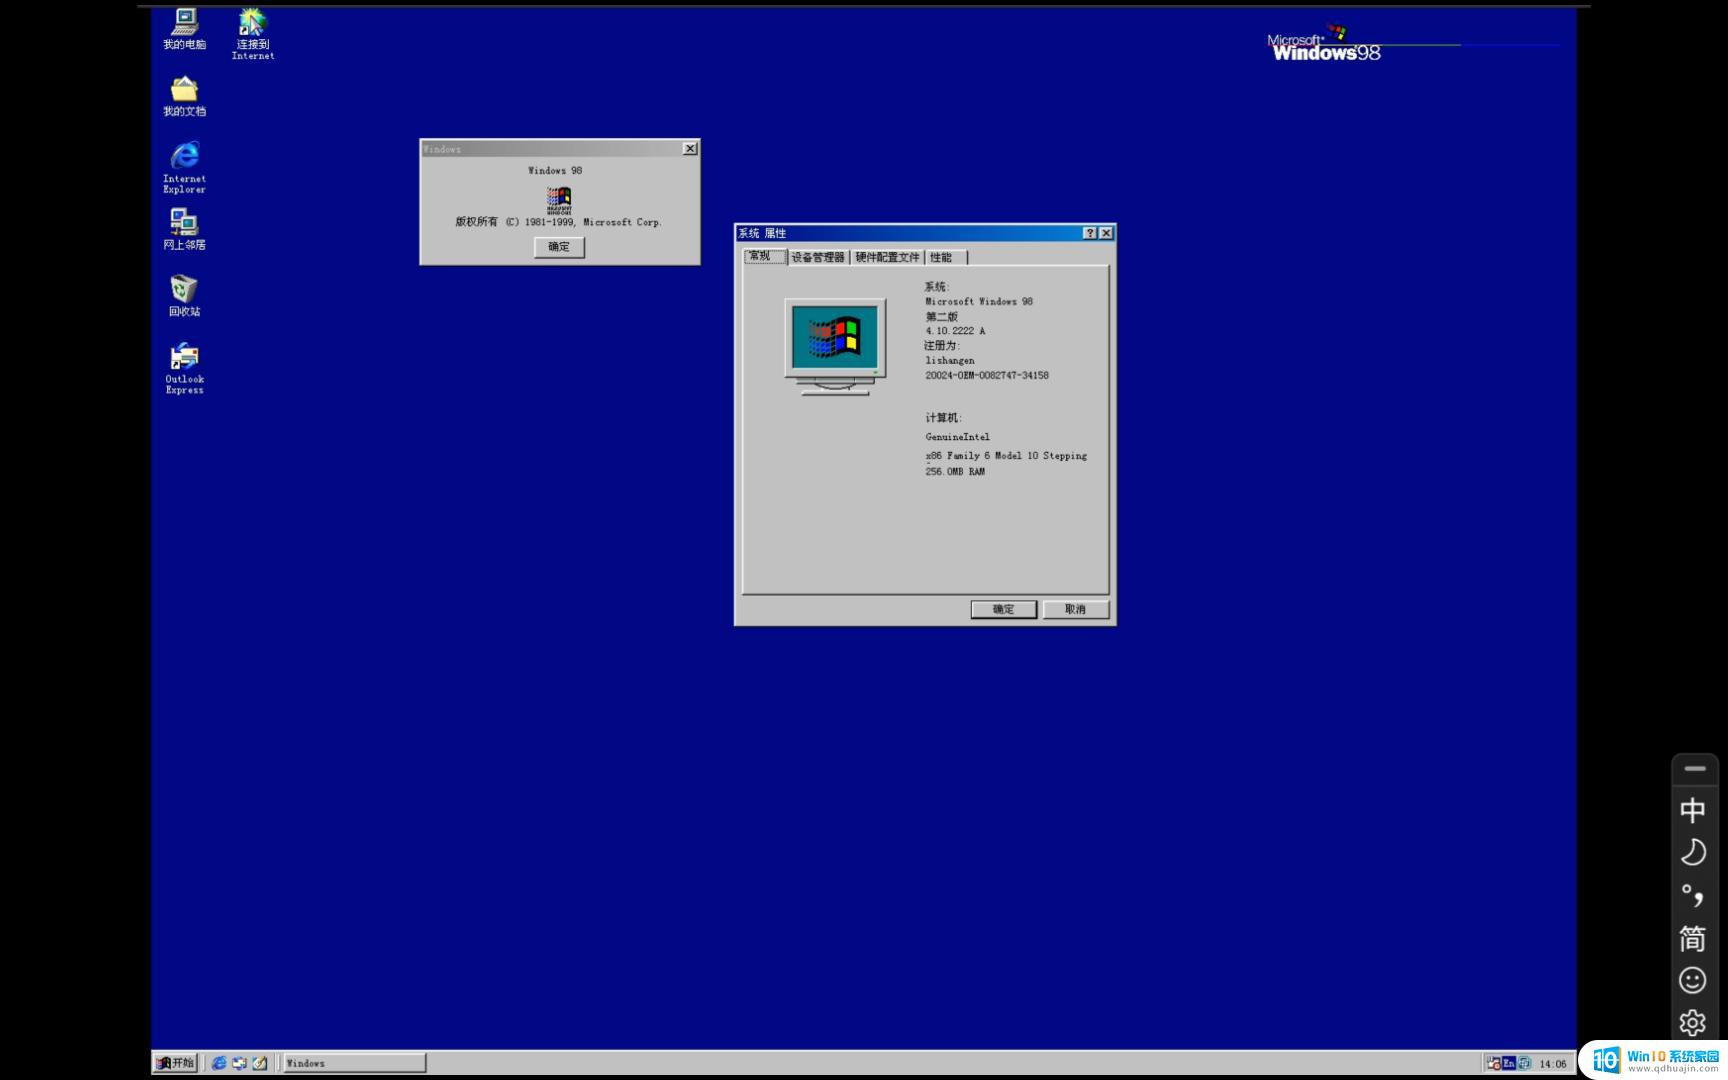Image resolution: width=1728 pixels, height=1080 pixels.
Task: Select the 网上邻居 desktop icon
Action: point(184,229)
